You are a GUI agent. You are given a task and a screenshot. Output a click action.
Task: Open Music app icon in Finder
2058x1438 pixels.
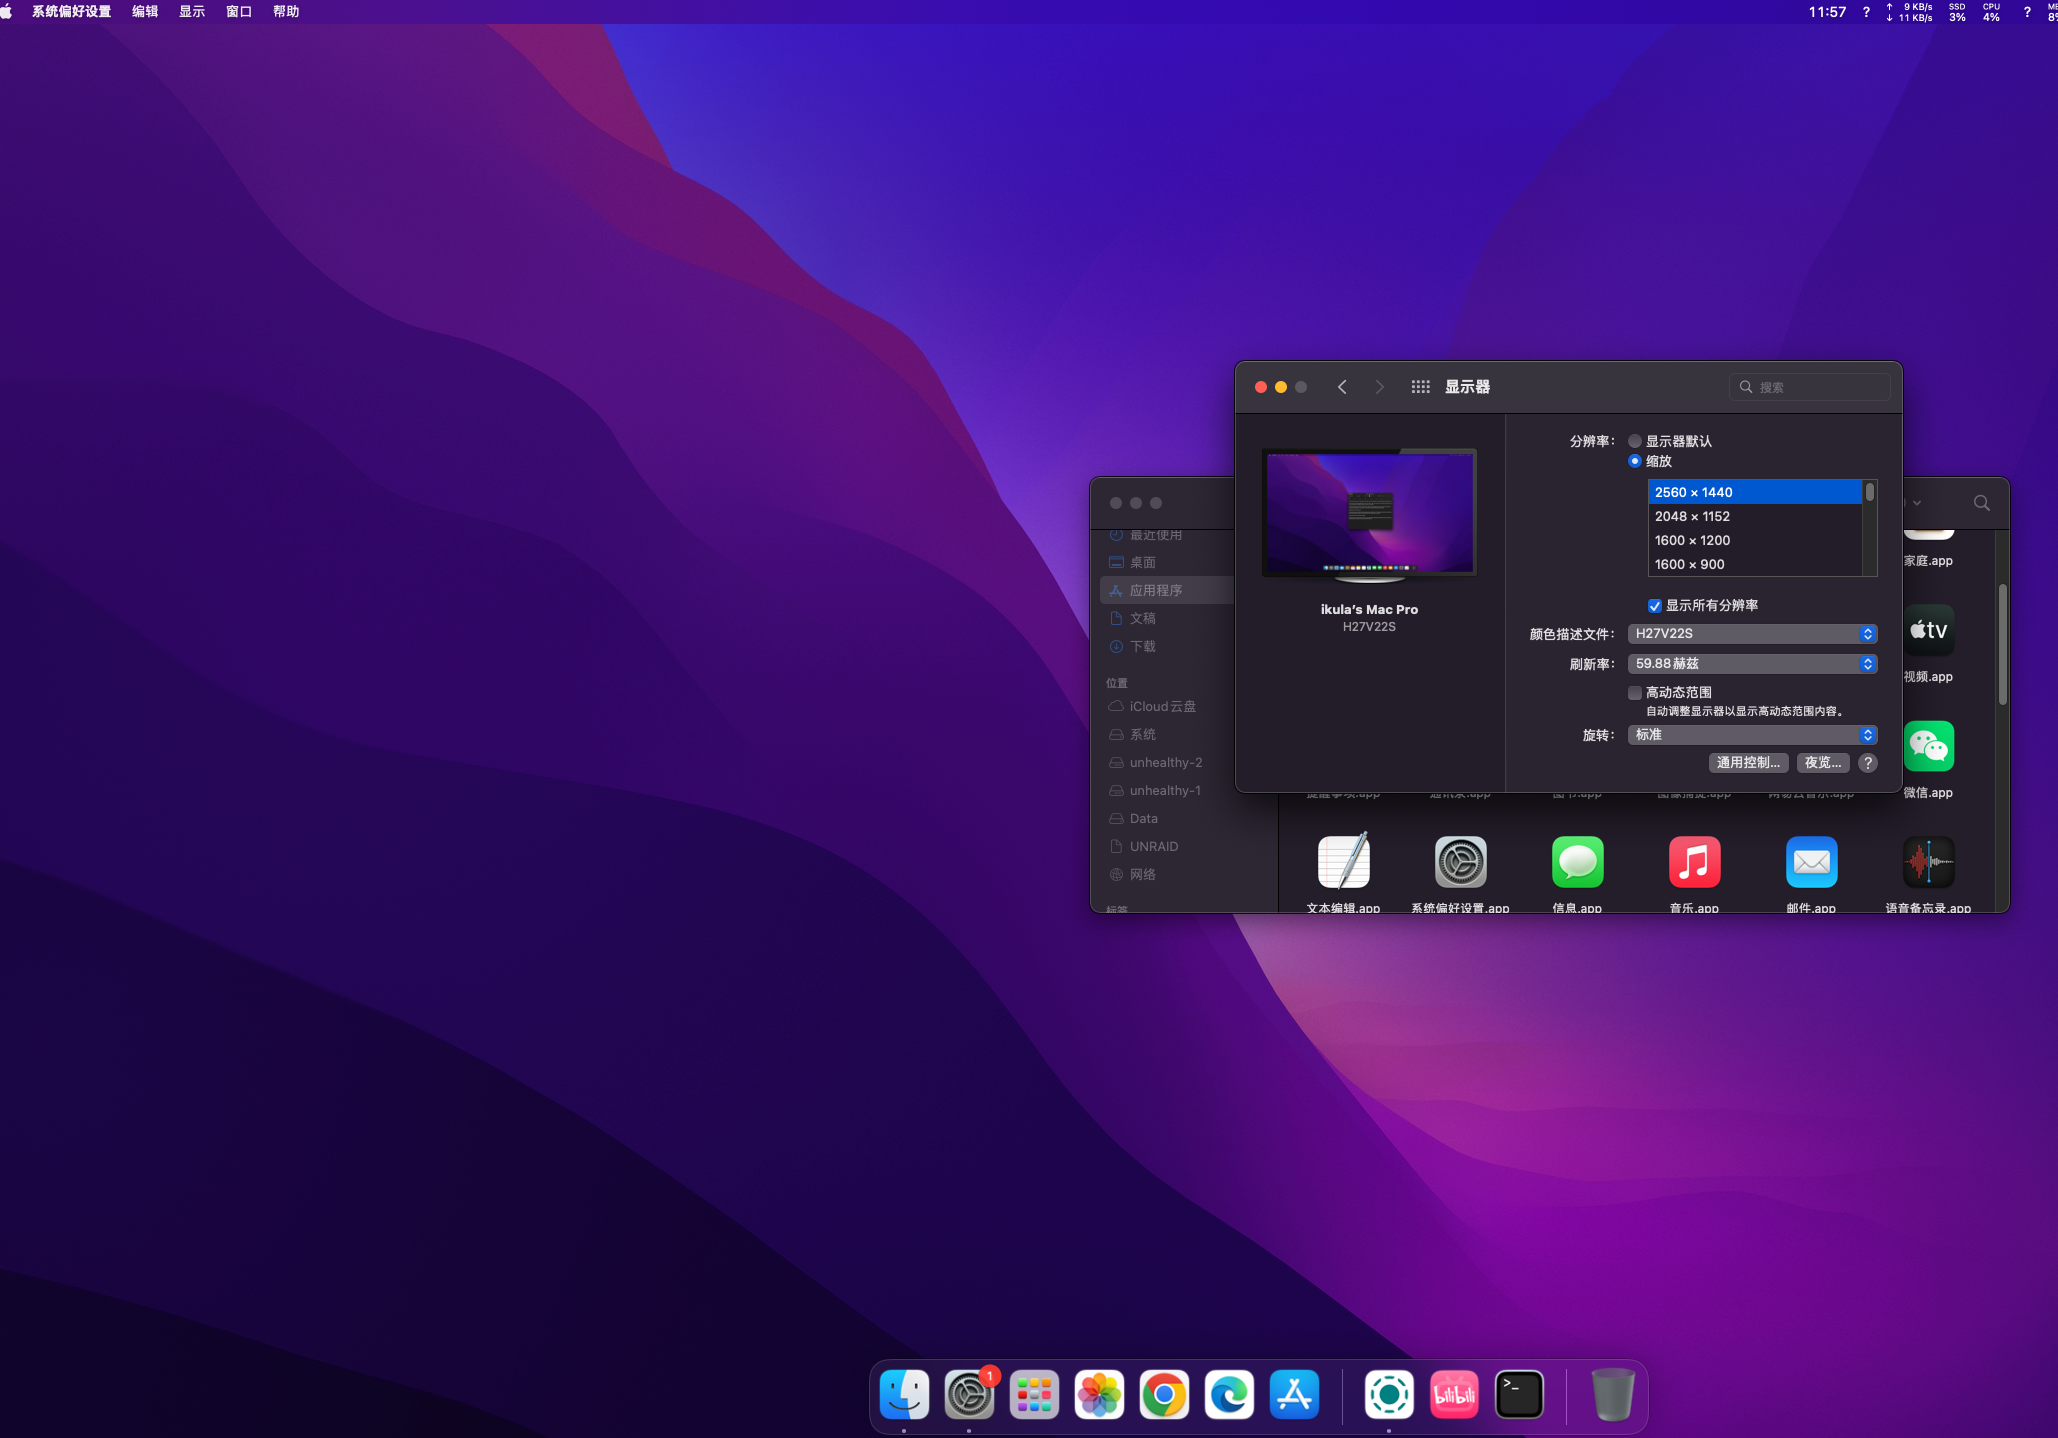pos(1694,862)
